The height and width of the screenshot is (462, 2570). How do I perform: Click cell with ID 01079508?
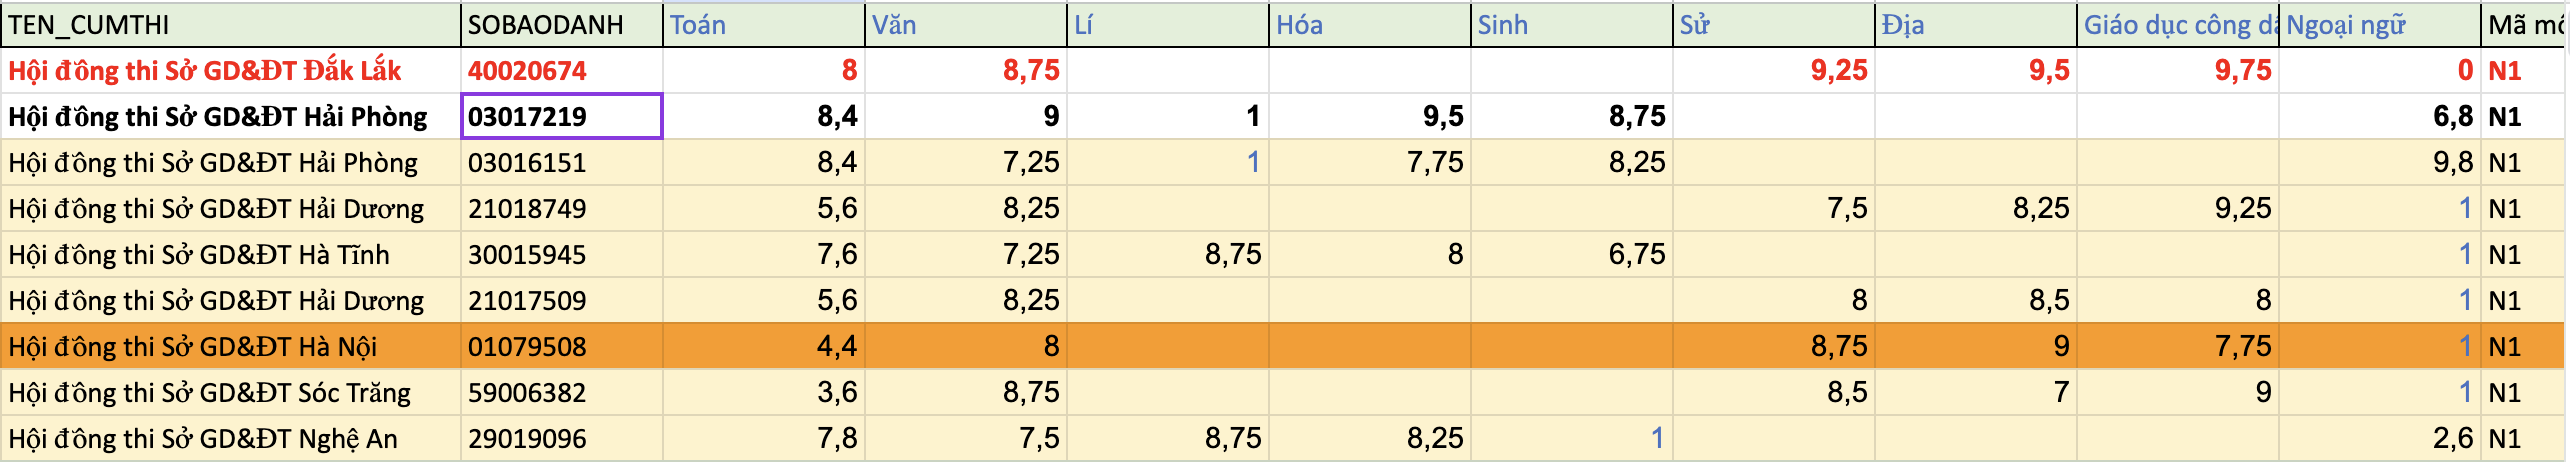(560, 347)
